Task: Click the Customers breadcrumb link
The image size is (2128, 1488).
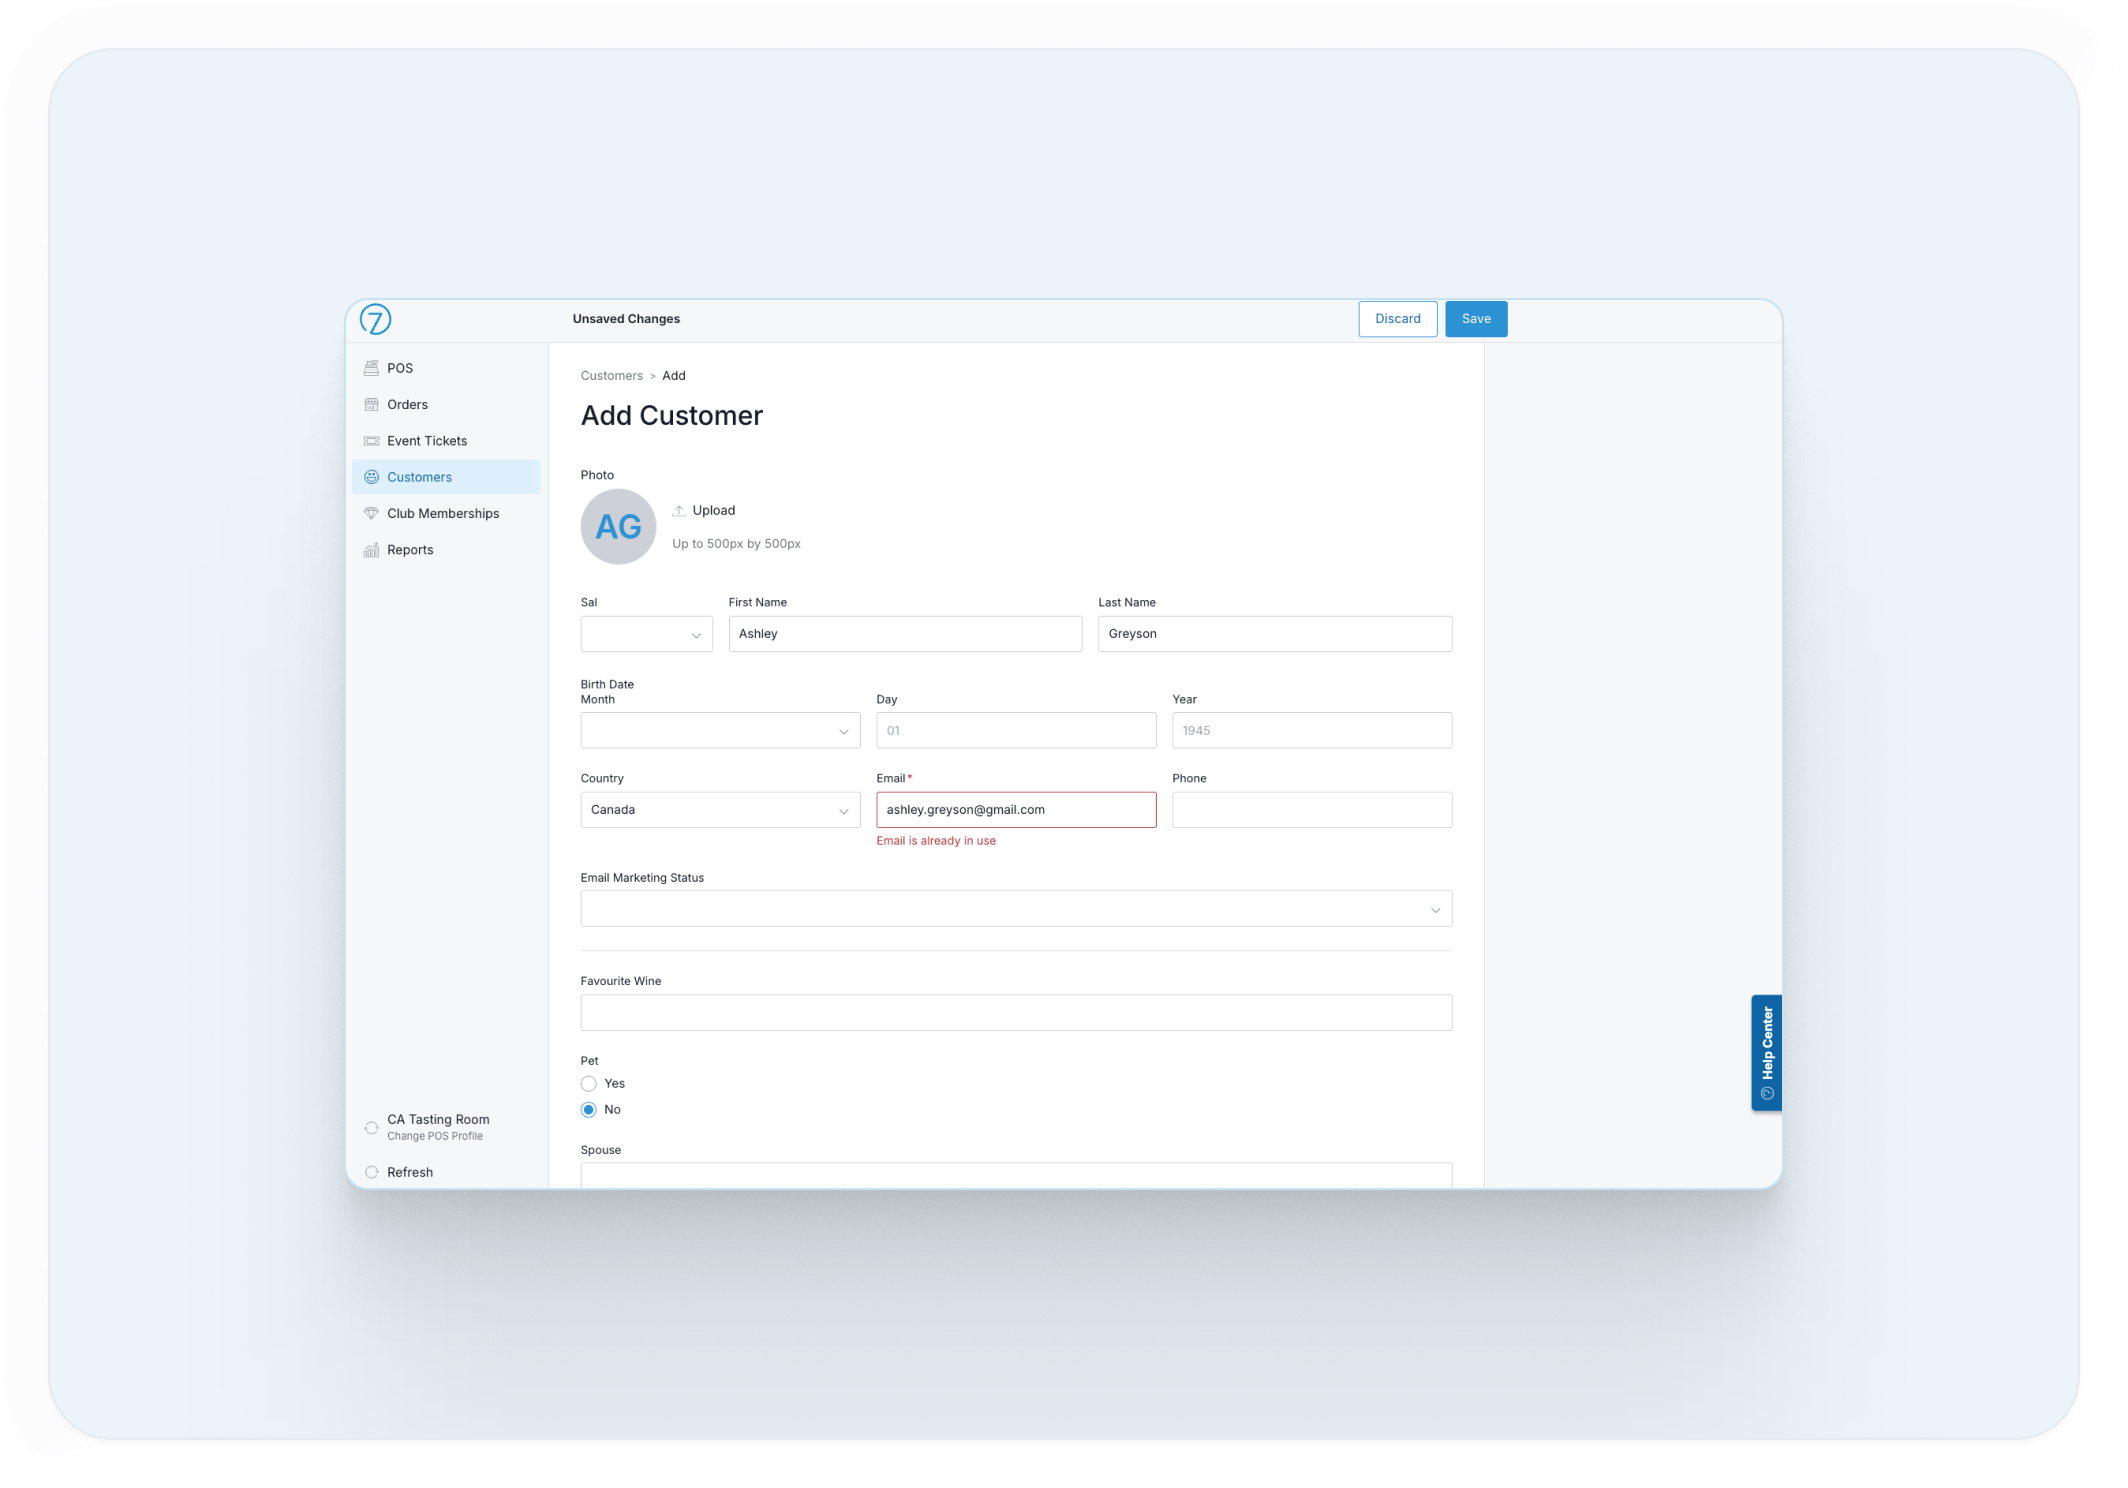Action: [611, 376]
